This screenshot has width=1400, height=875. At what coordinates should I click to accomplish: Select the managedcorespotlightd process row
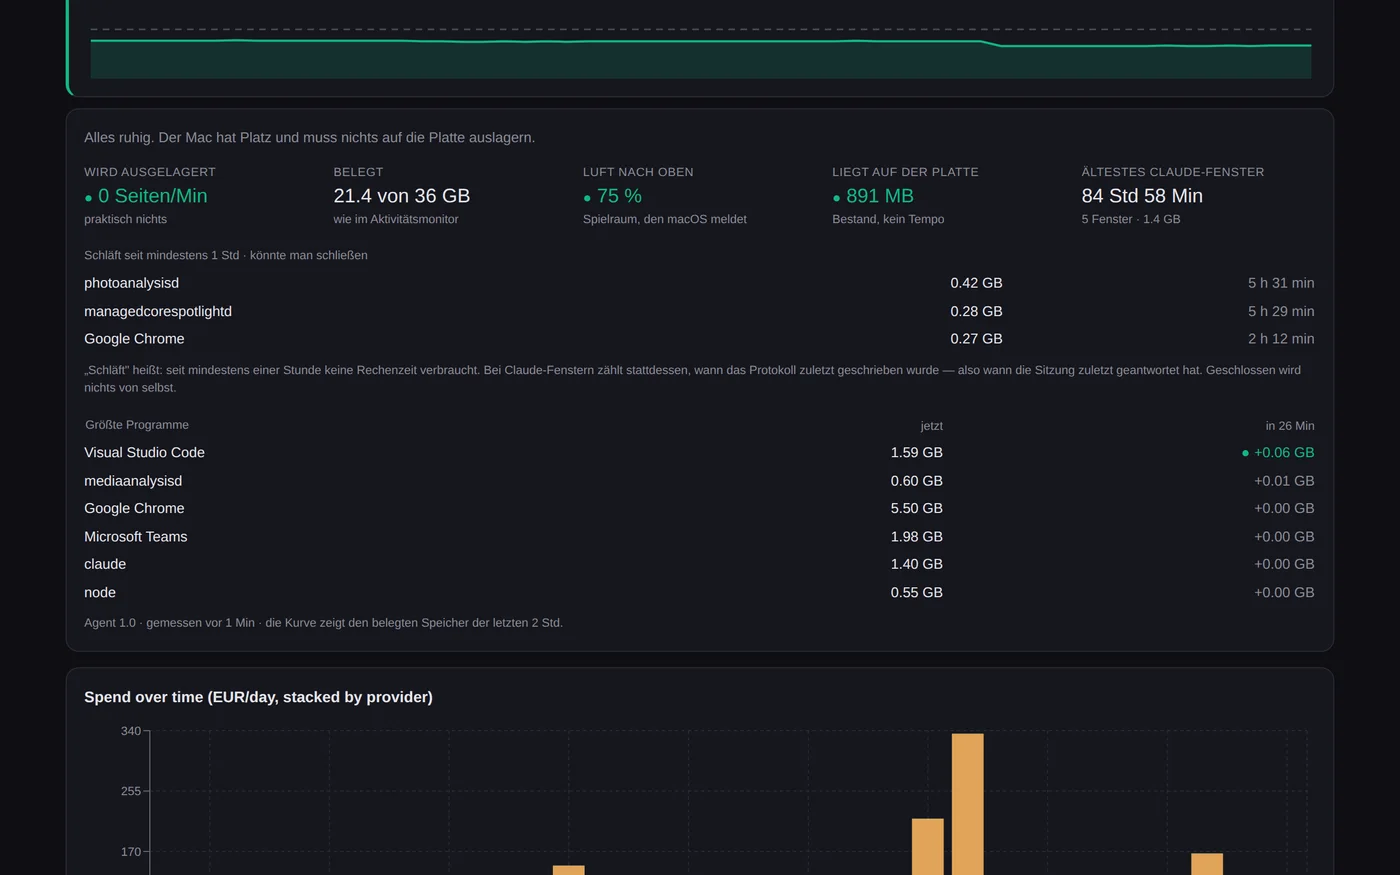pyautogui.click(x=699, y=311)
